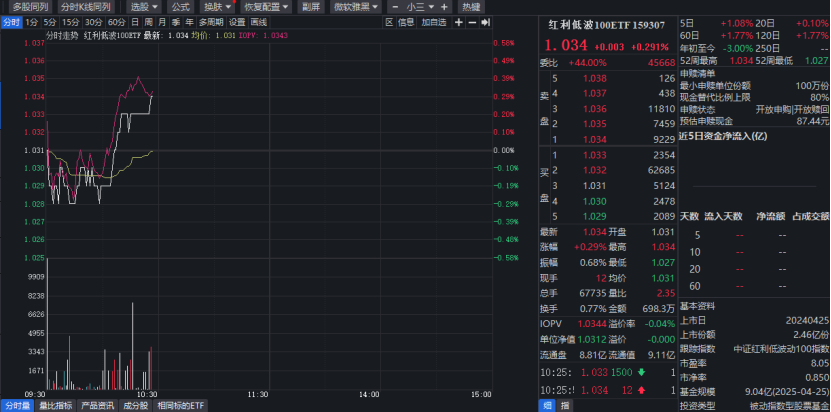Increase font size with top-bar plus
Viewport: 831px width, 412px height.
(444, 7)
